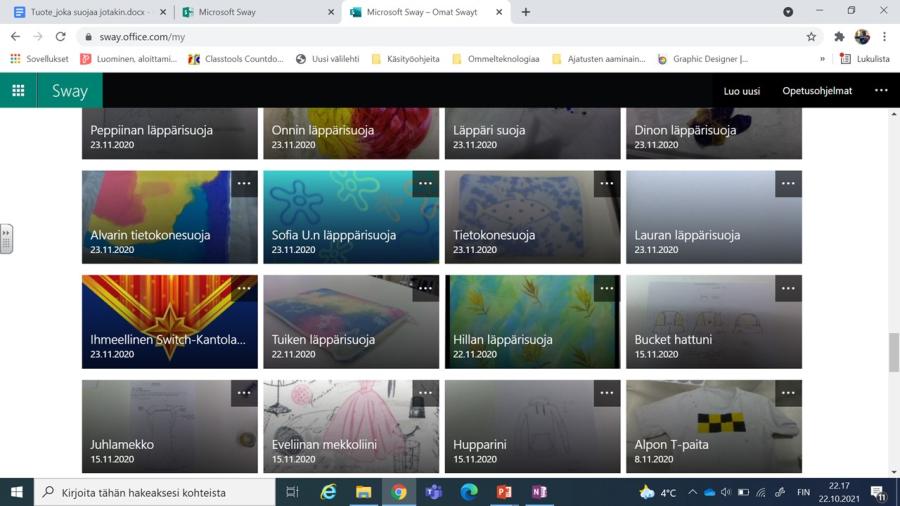
Task: Open more options on Hillan läppärisuoja card
Action: click(607, 289)
